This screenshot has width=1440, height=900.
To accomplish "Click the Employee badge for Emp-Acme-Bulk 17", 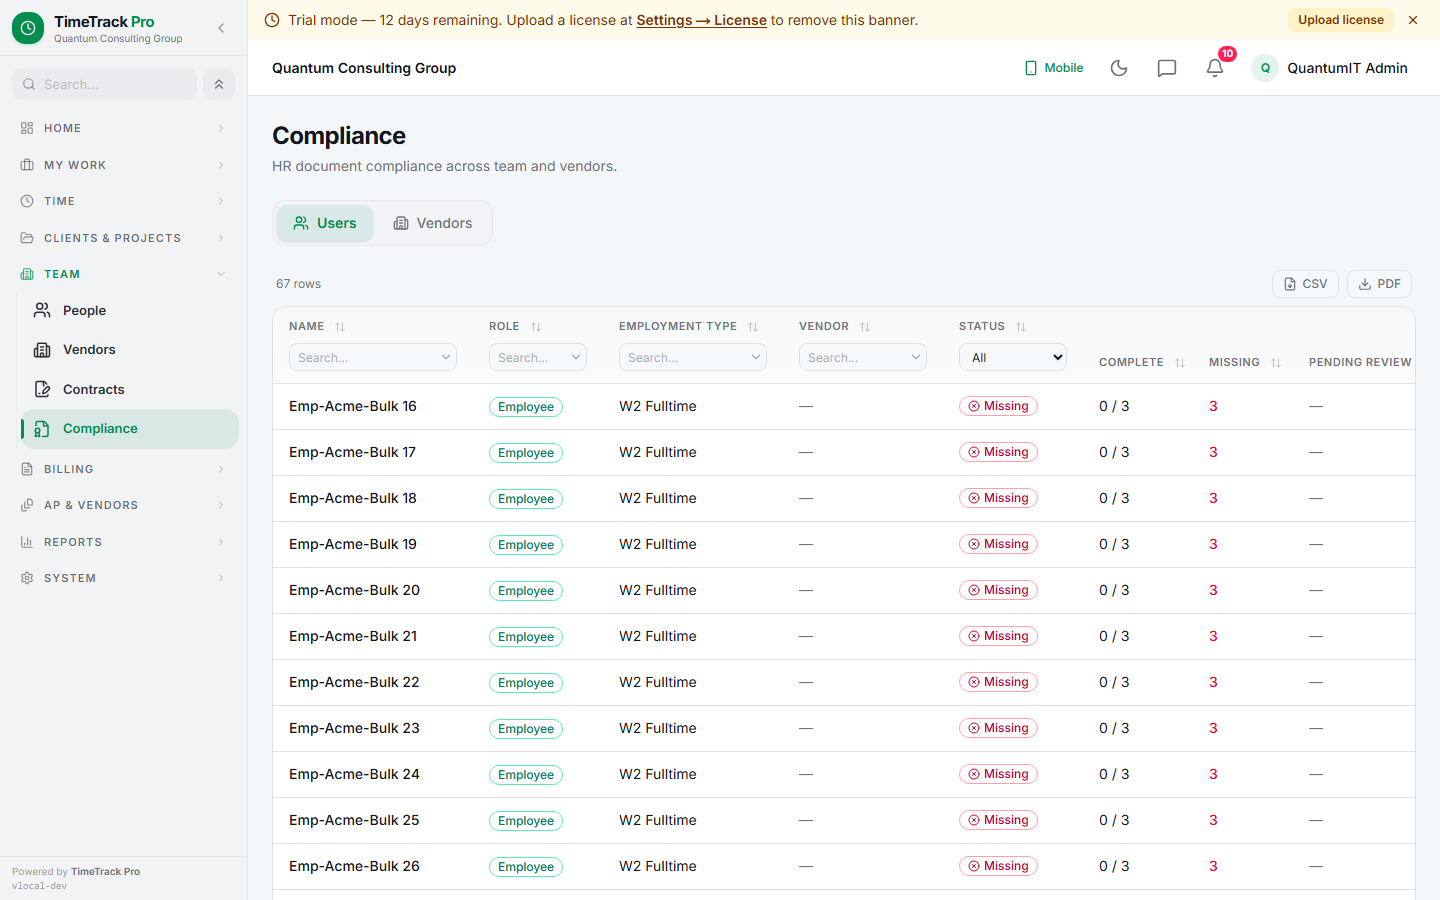I will click(526, 453).
